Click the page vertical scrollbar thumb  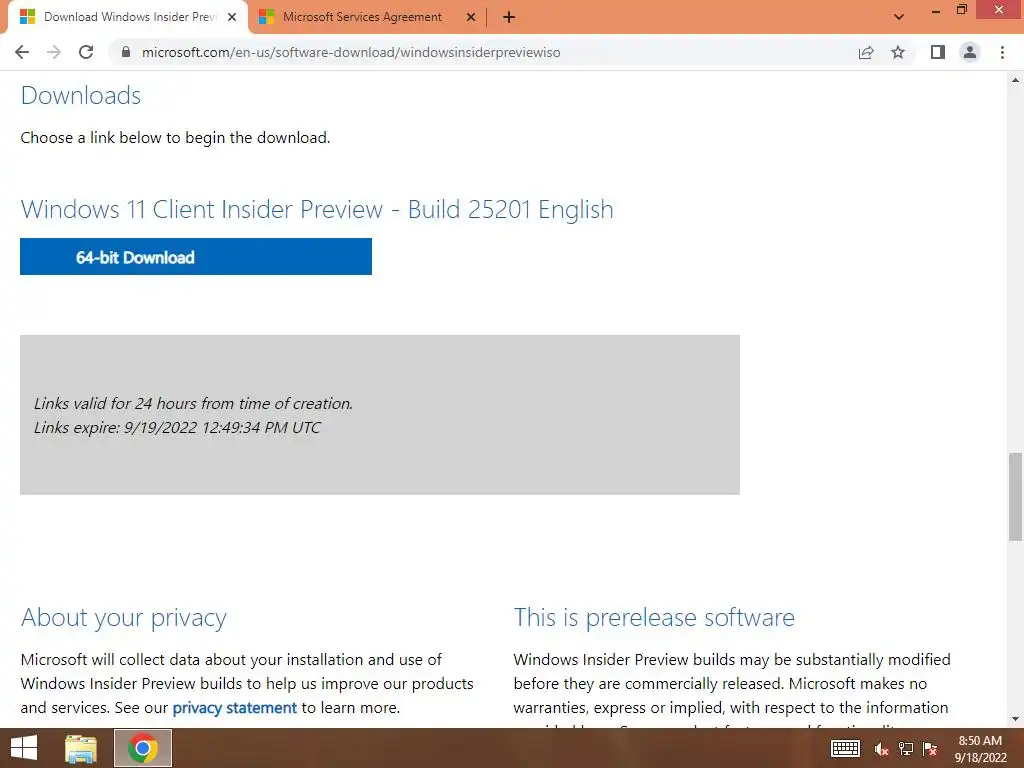pyautogui.click(x=1015, y=496)
